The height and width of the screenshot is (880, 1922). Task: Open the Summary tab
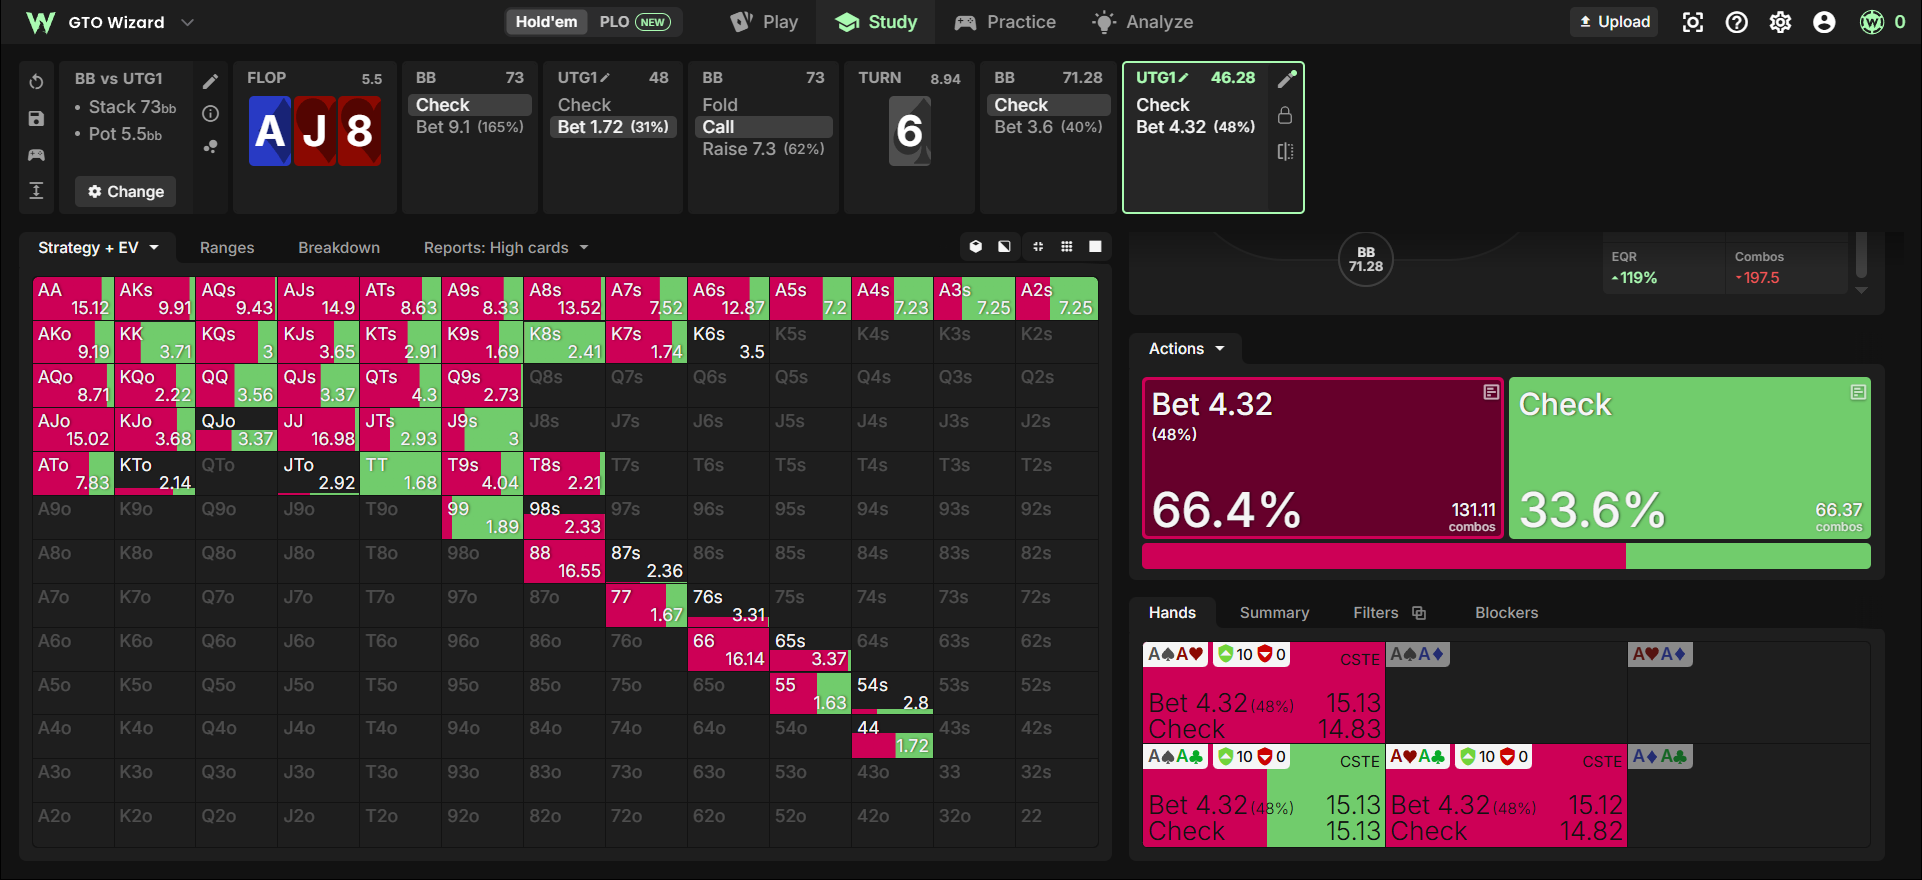1274,613
